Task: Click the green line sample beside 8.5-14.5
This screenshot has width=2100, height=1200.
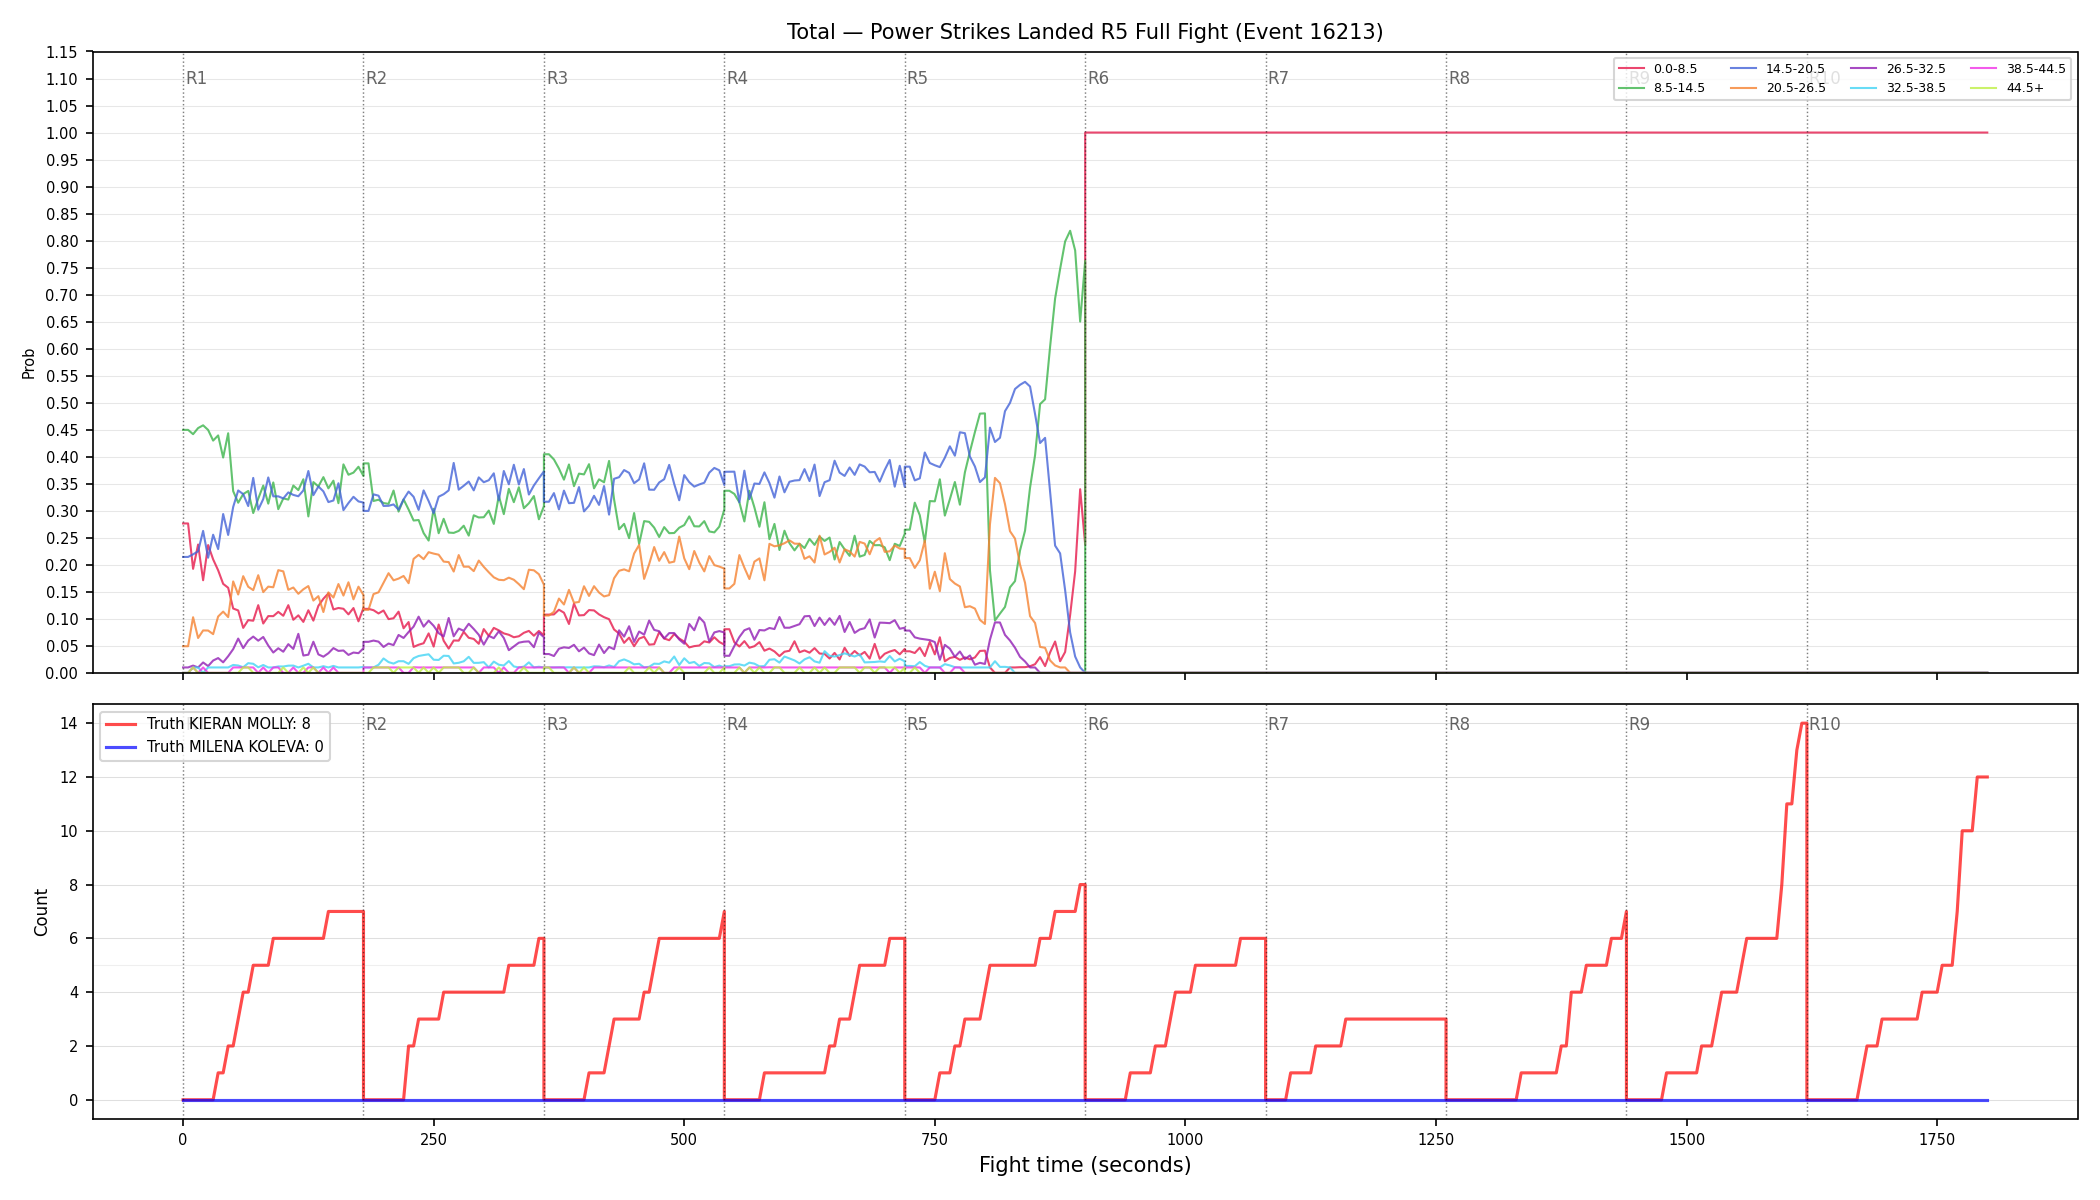Action: [x=1632, y=88]
